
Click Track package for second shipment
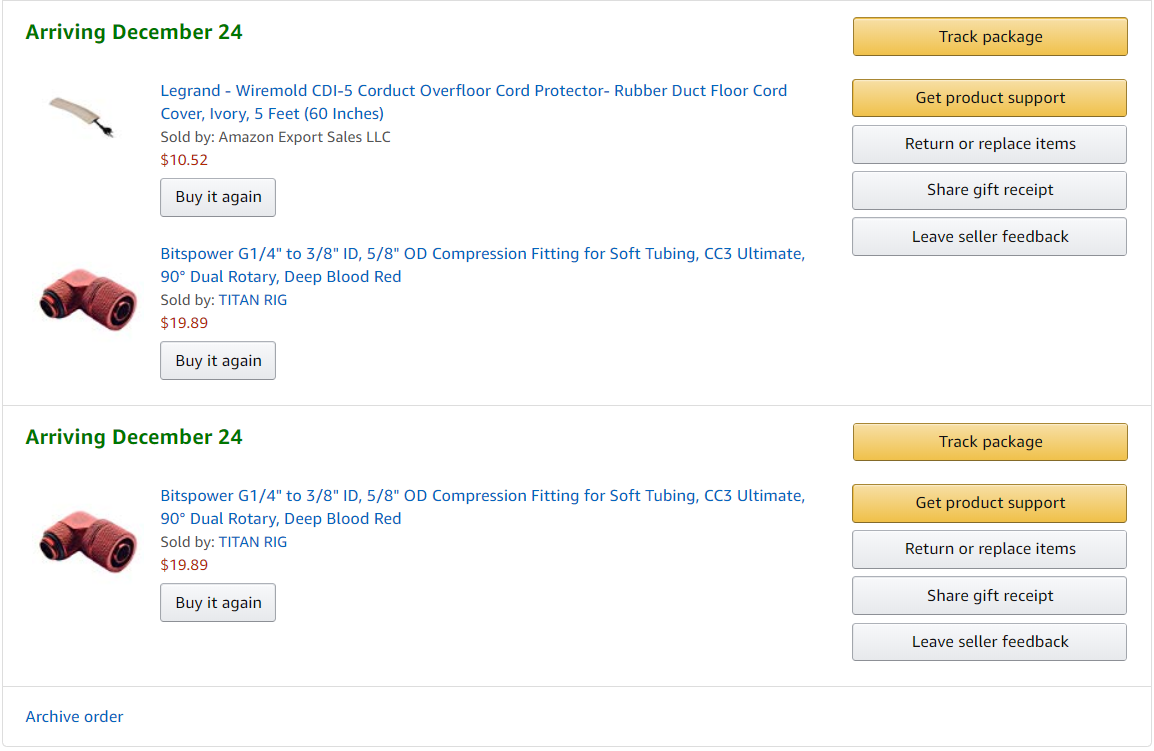pyautogui.click(x=990, y=442)
